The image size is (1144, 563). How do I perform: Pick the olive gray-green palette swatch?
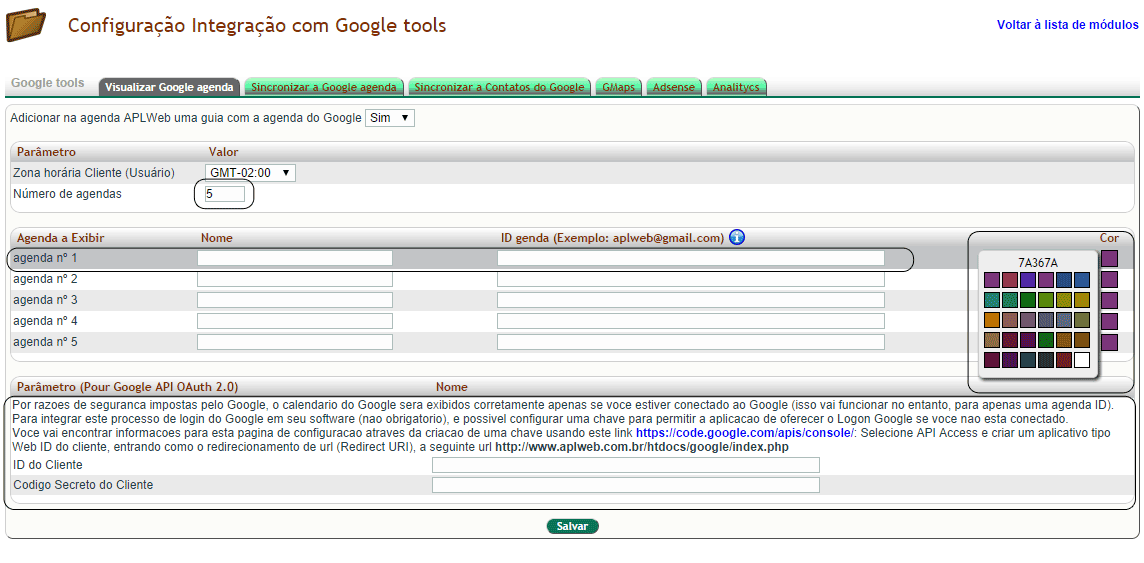click(1082, 320)
